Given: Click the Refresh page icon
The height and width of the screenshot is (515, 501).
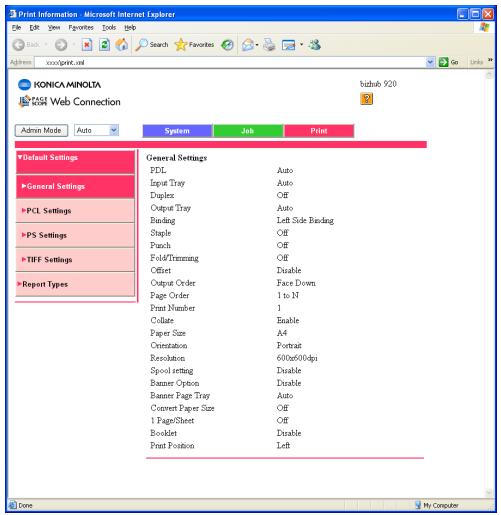Looking at the screenshot, I should pos(104,45).
